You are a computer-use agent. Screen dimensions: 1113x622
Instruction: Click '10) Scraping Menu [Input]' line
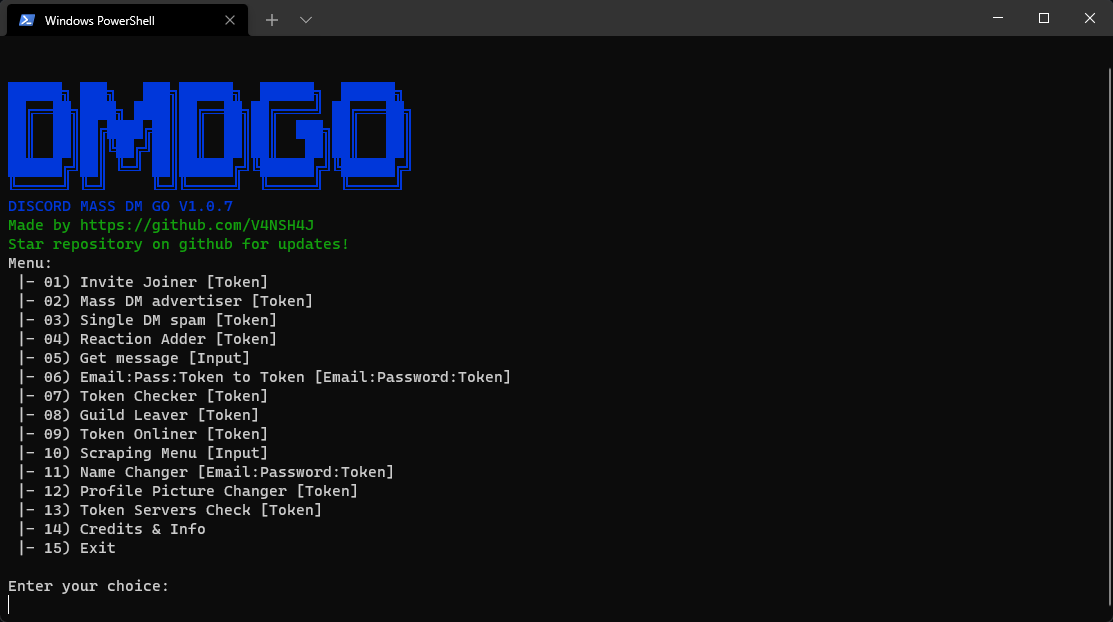pyautogui.click(x=143, y=453)
